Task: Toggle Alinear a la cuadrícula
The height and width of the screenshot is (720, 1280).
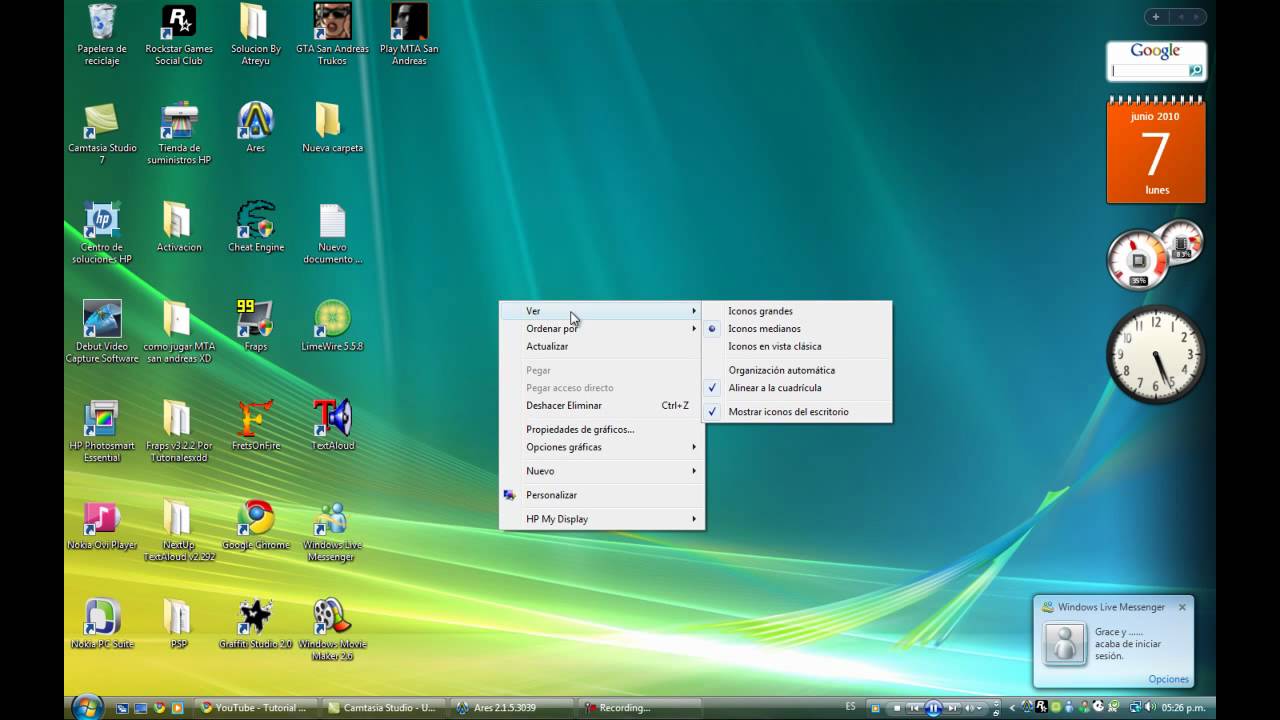Action: 797,388
